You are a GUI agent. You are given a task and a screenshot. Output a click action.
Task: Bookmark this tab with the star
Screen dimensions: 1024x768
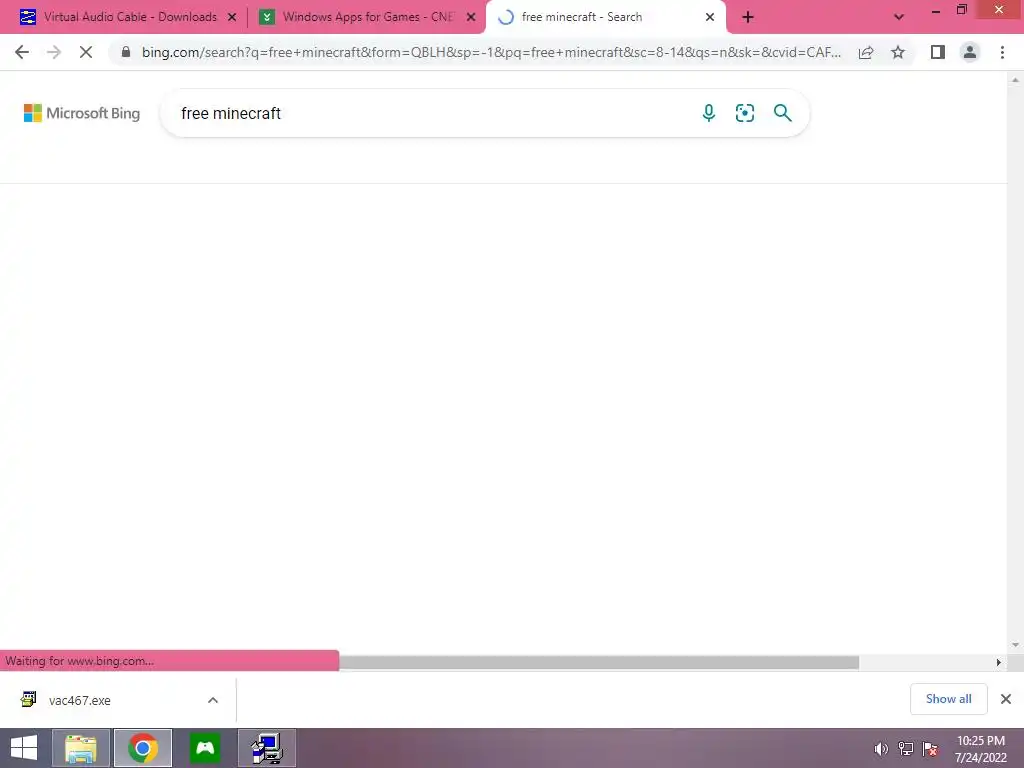pyautogui.click(x=898, y=52)
